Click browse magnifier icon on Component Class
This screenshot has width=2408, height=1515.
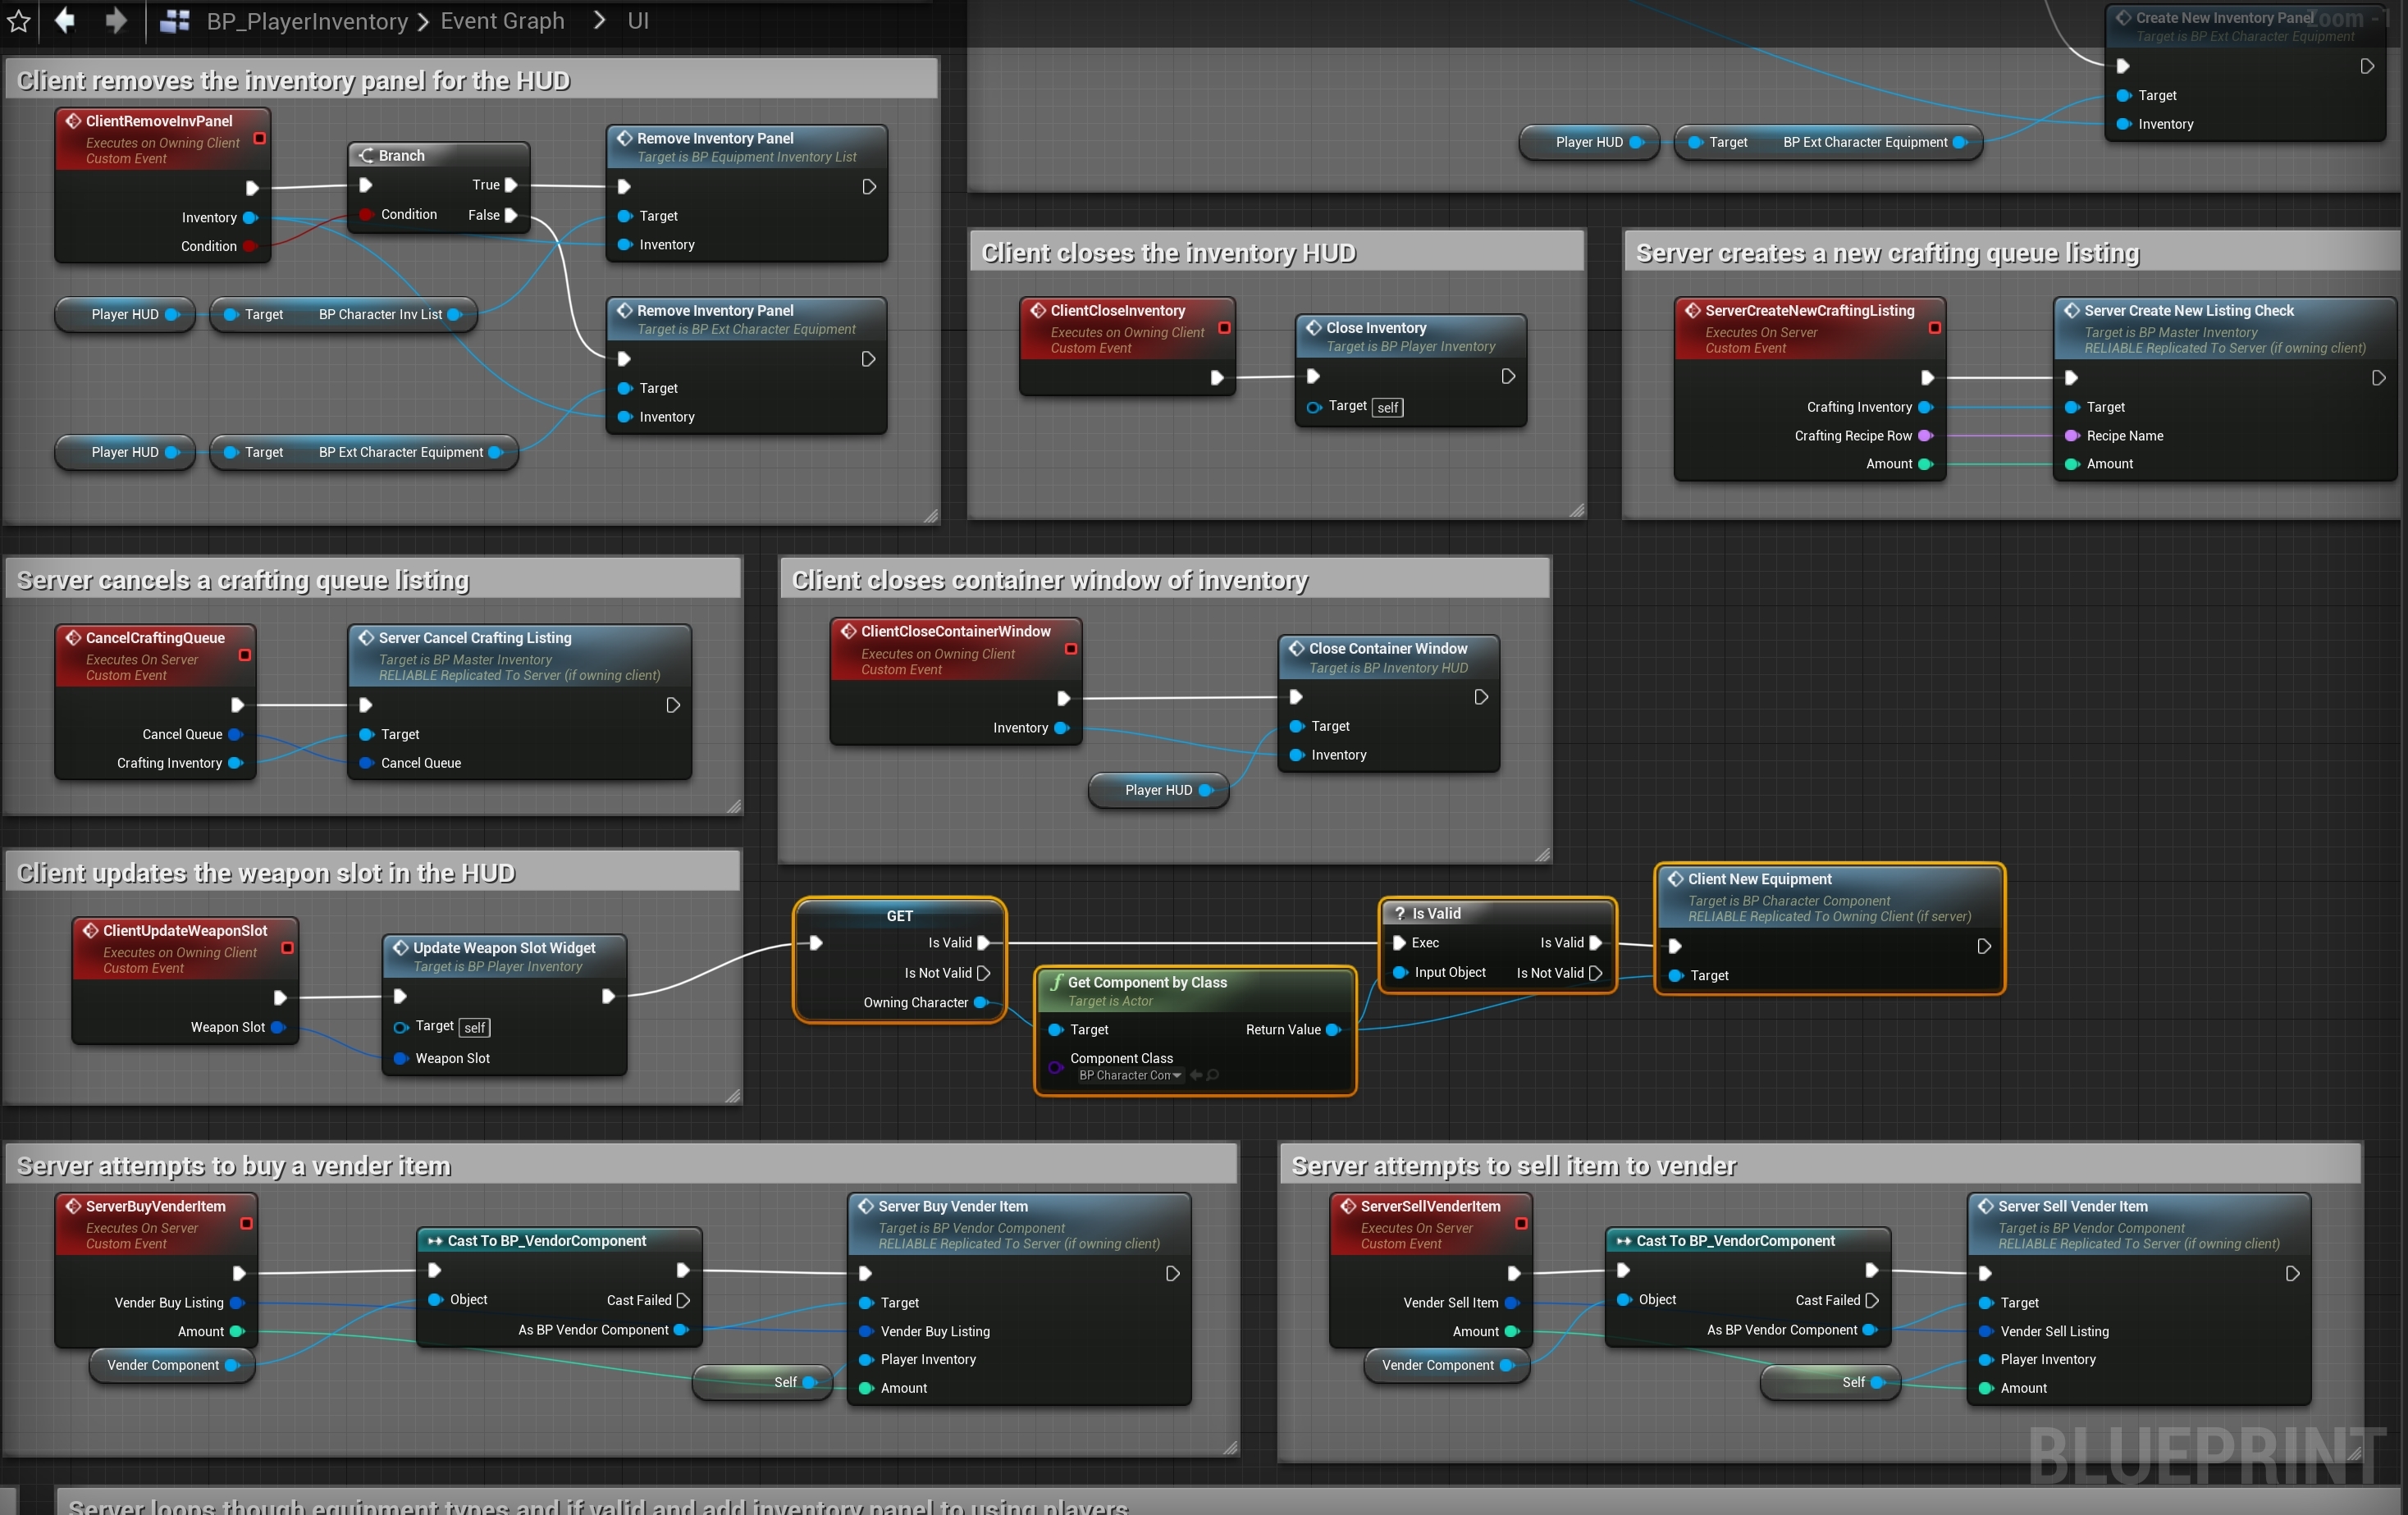(1213, 1075)
